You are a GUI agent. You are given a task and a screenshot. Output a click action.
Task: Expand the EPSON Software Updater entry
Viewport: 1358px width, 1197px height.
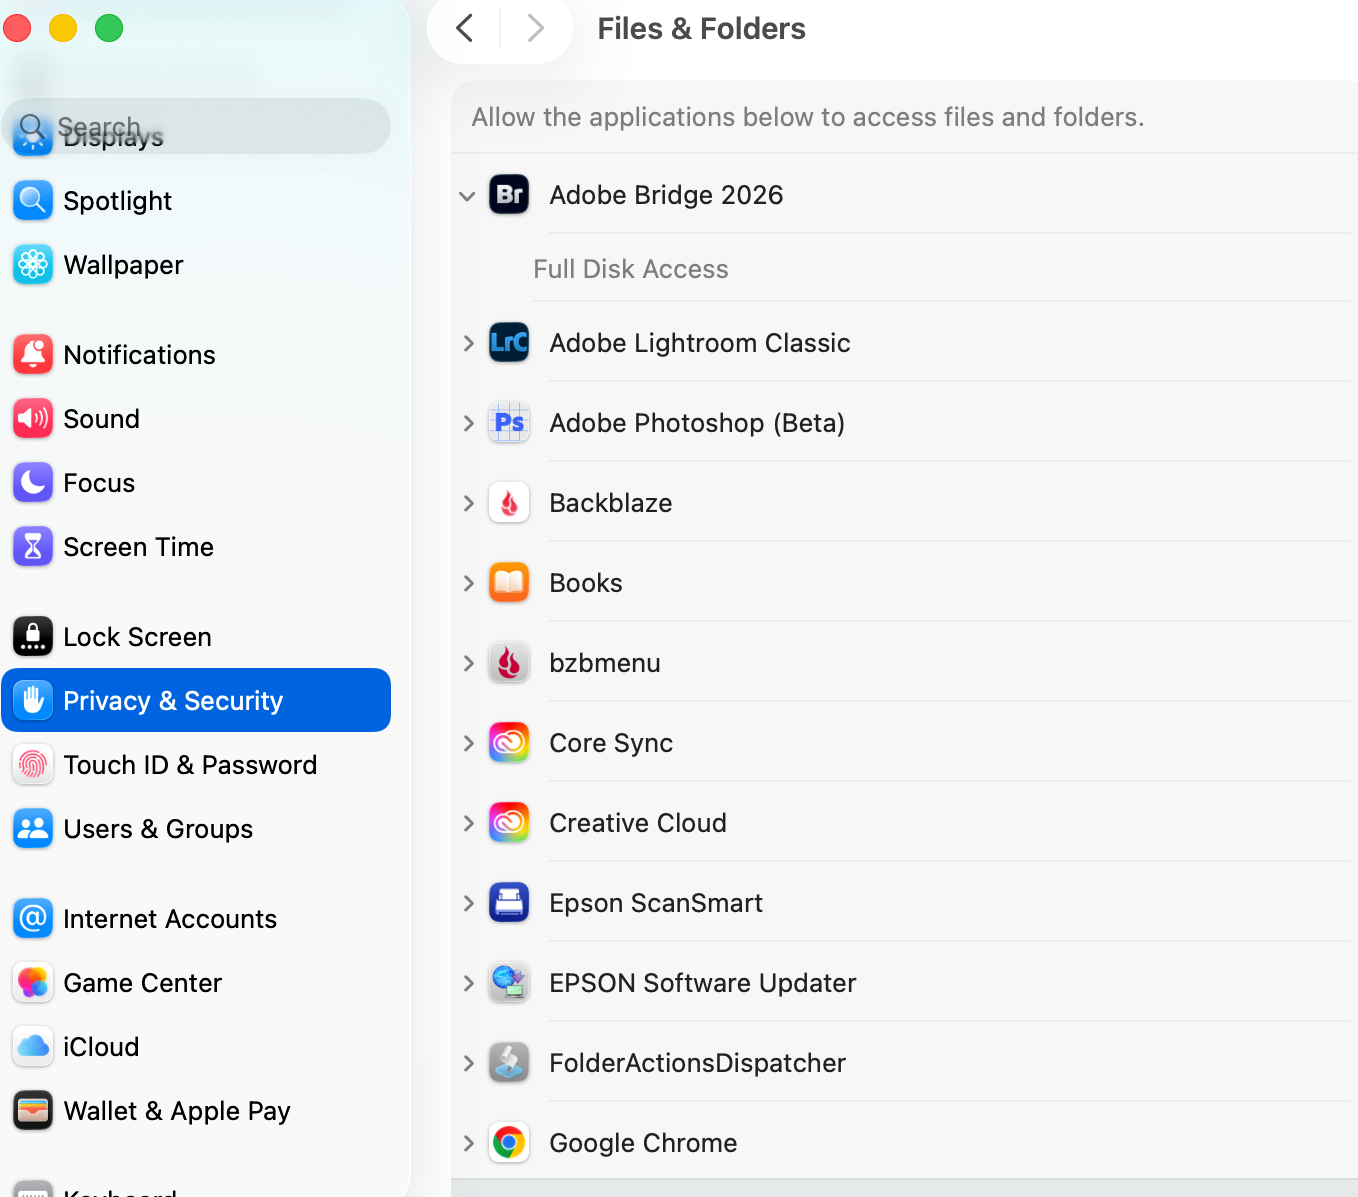click(x=468, y=983)
